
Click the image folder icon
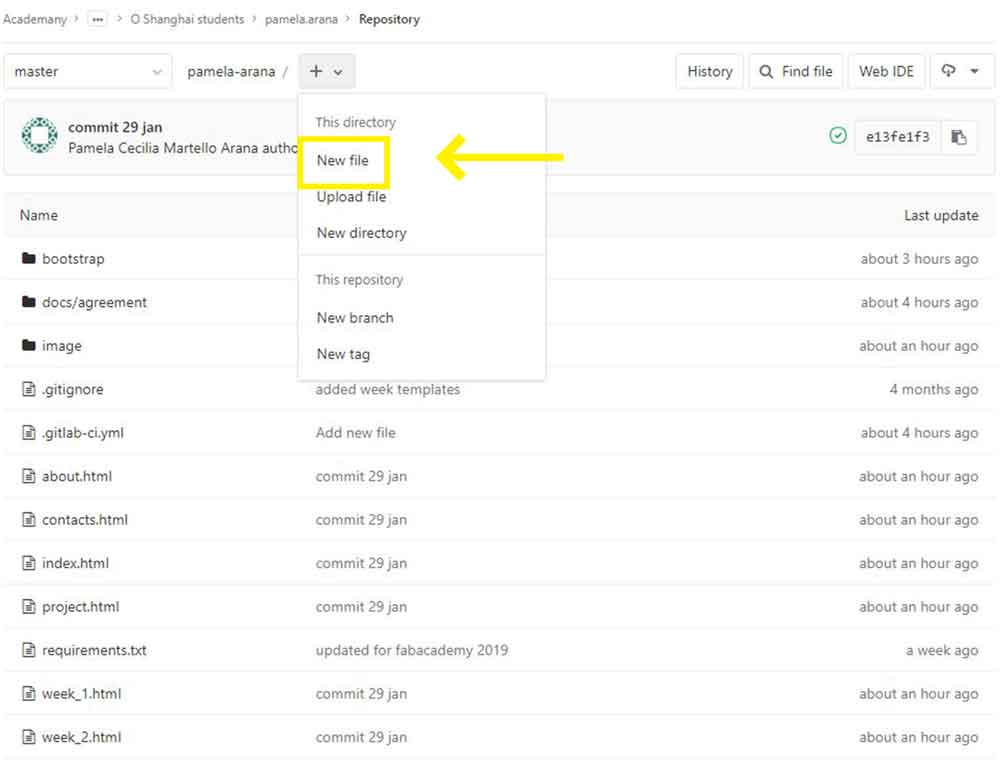(29, 346)
